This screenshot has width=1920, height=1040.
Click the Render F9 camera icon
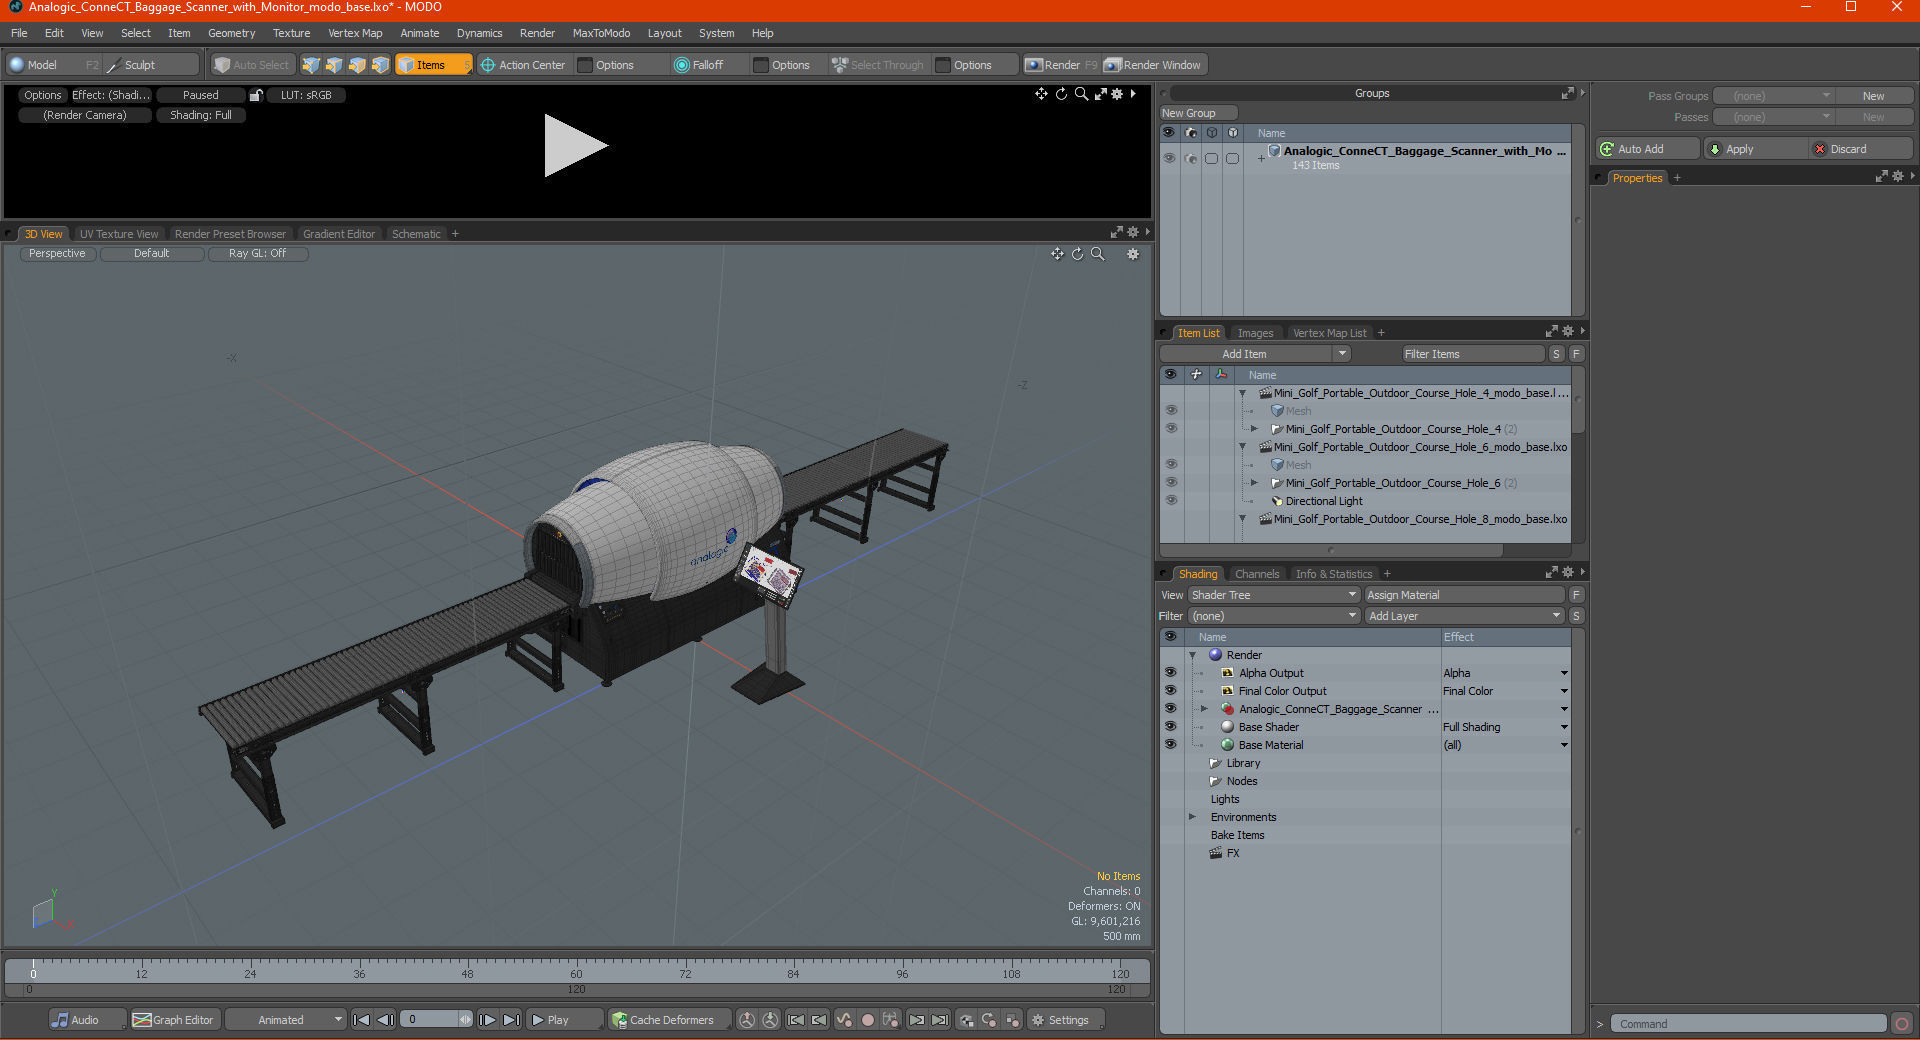pos(1034,65)
